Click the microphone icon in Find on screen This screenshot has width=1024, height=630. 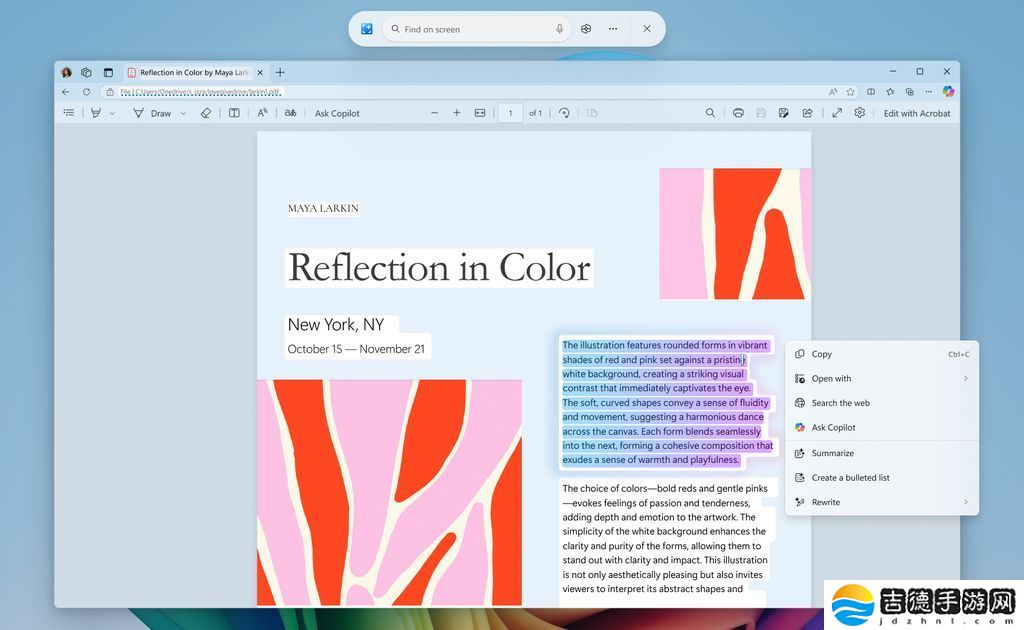click(560, 29)
